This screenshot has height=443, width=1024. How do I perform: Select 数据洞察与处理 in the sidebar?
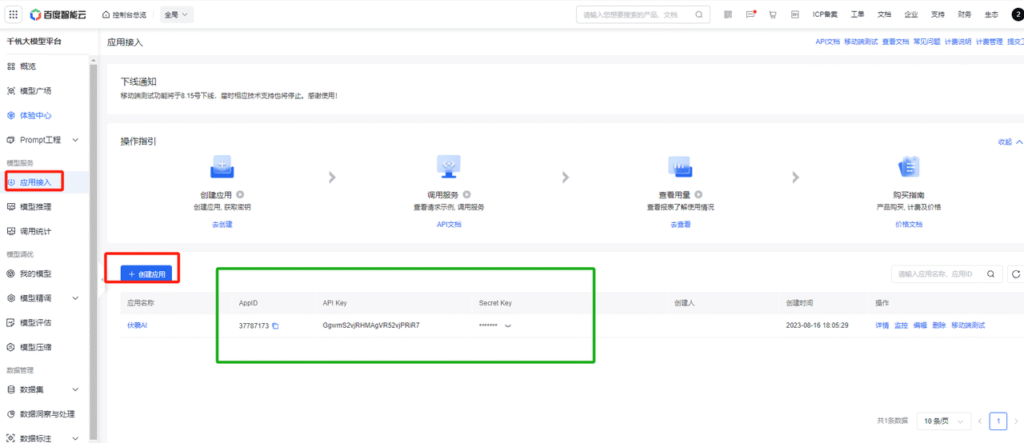45,414
